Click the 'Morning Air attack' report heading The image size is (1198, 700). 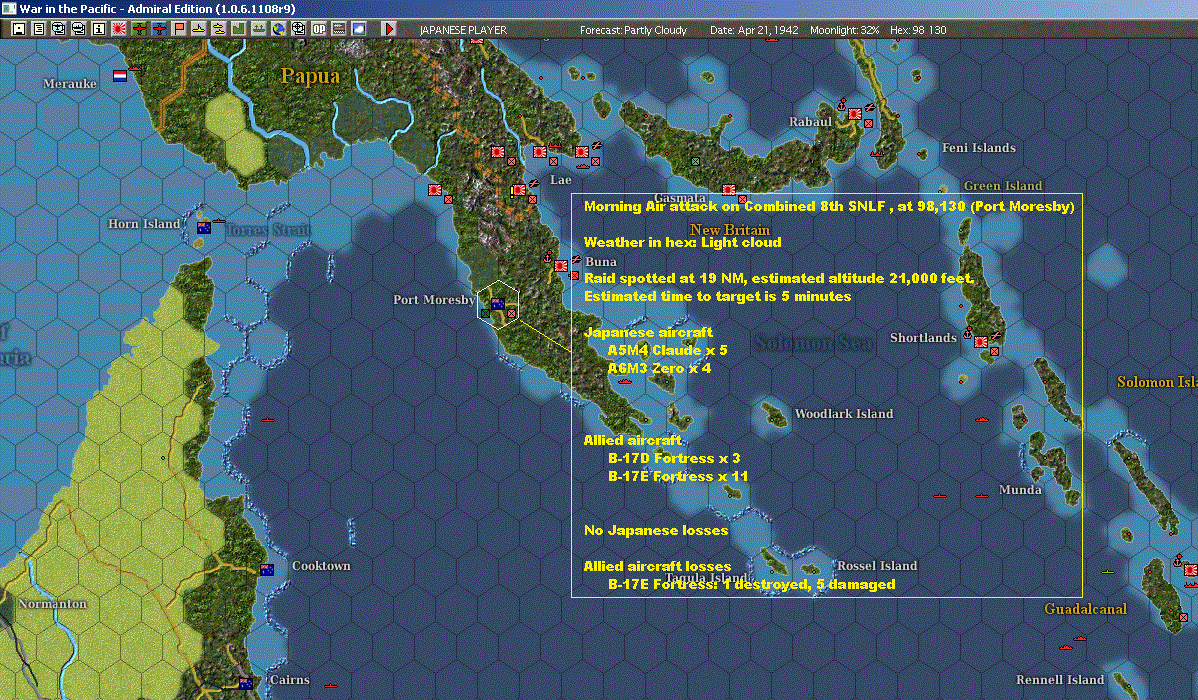[x=829, y=206]
